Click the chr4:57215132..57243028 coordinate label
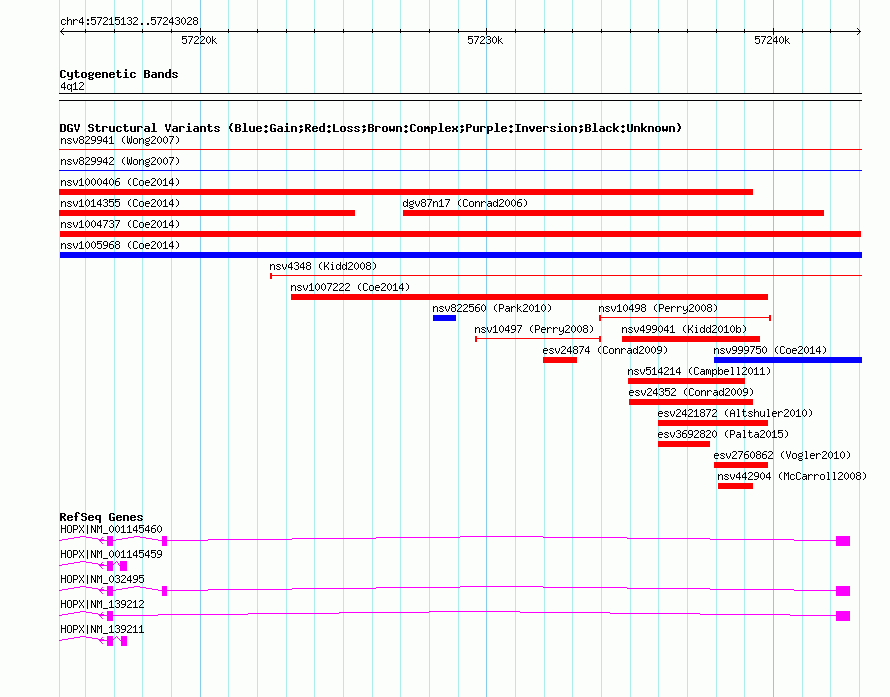Image resolution: width=890 pixels, height=697 pixels. 129,21
